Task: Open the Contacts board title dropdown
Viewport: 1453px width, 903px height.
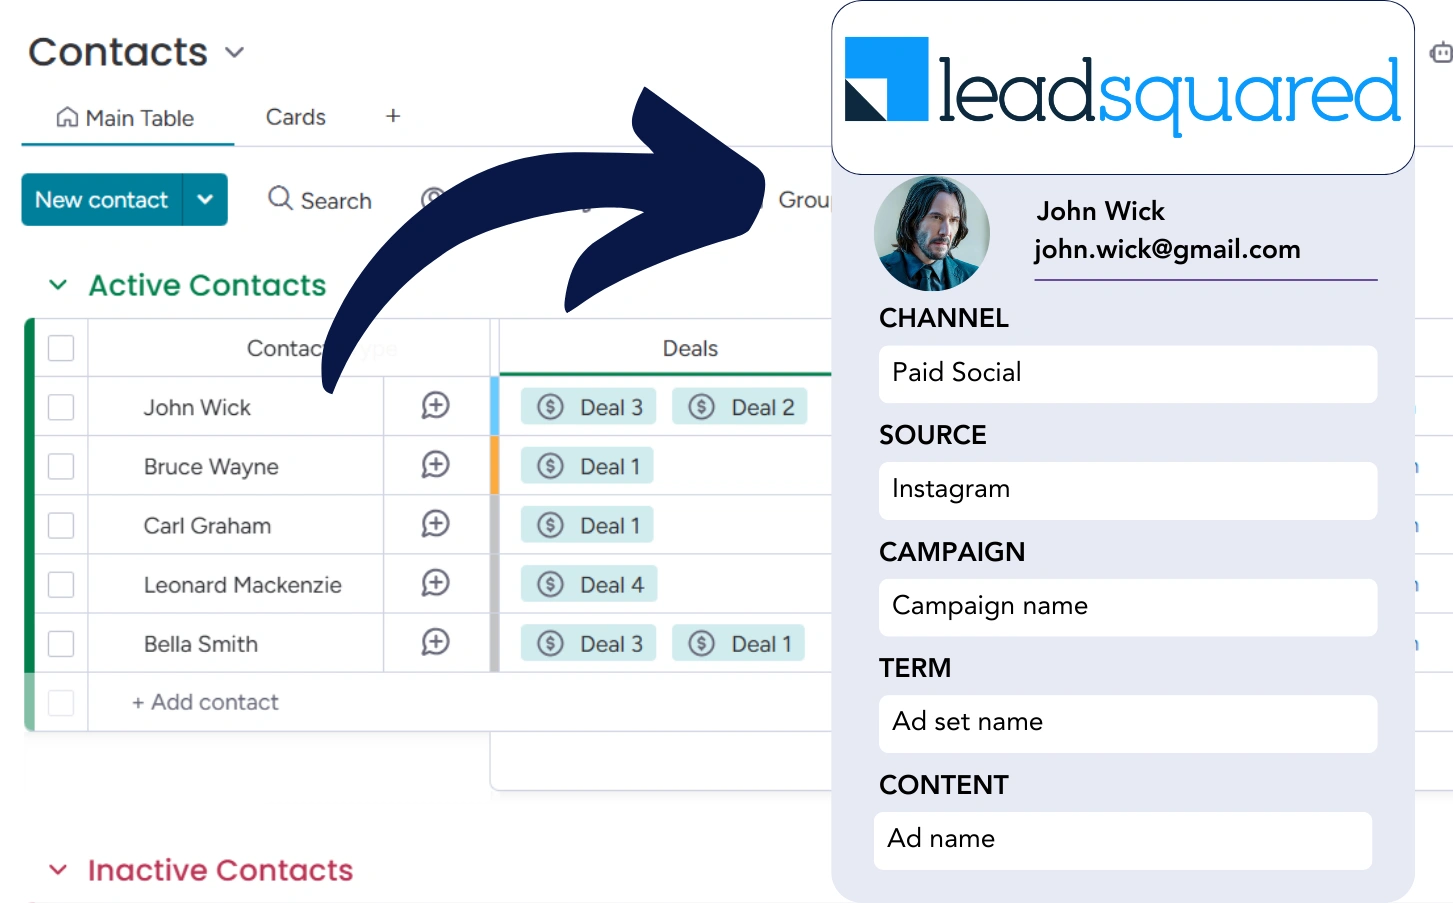Action: 235,53
